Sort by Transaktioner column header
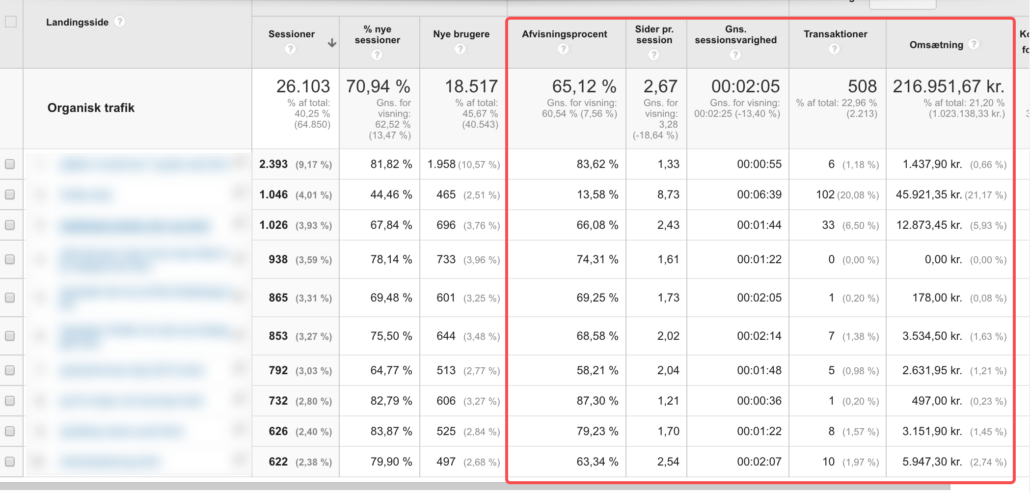This screenshot has height=494, width=1030. (x=836, y=34)
